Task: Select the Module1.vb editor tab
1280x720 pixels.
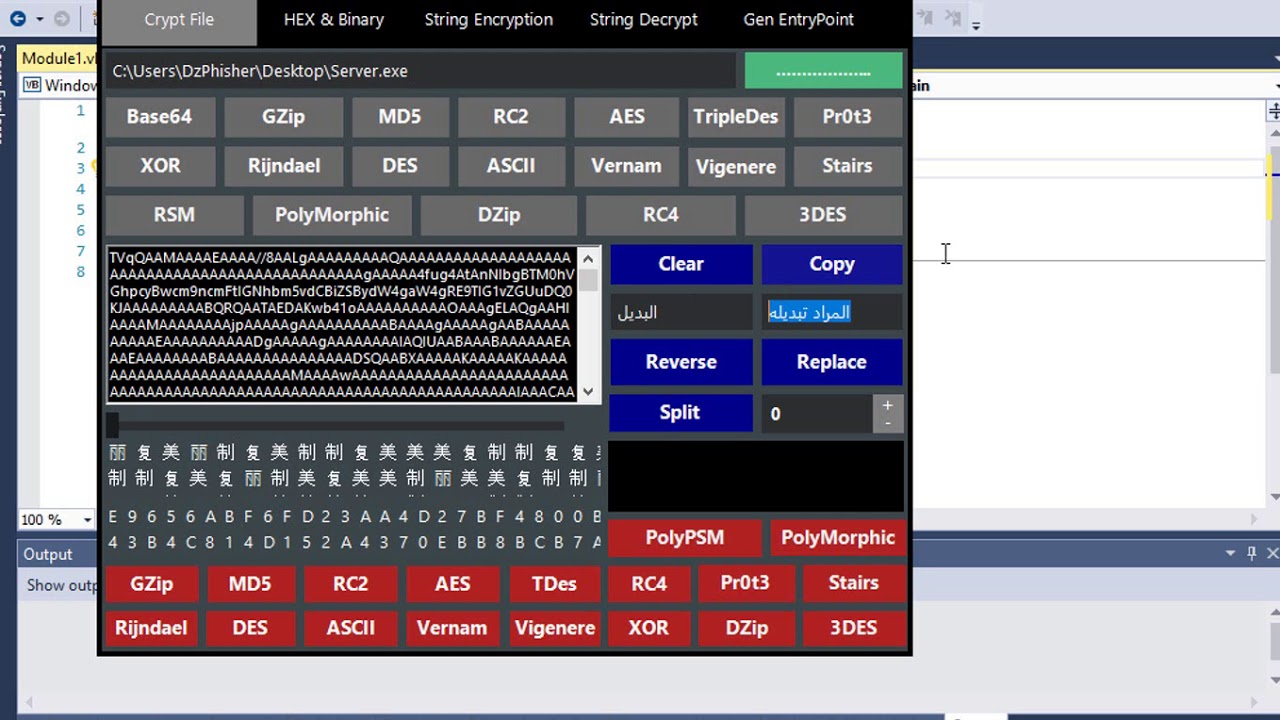Action: pos(58,58)
